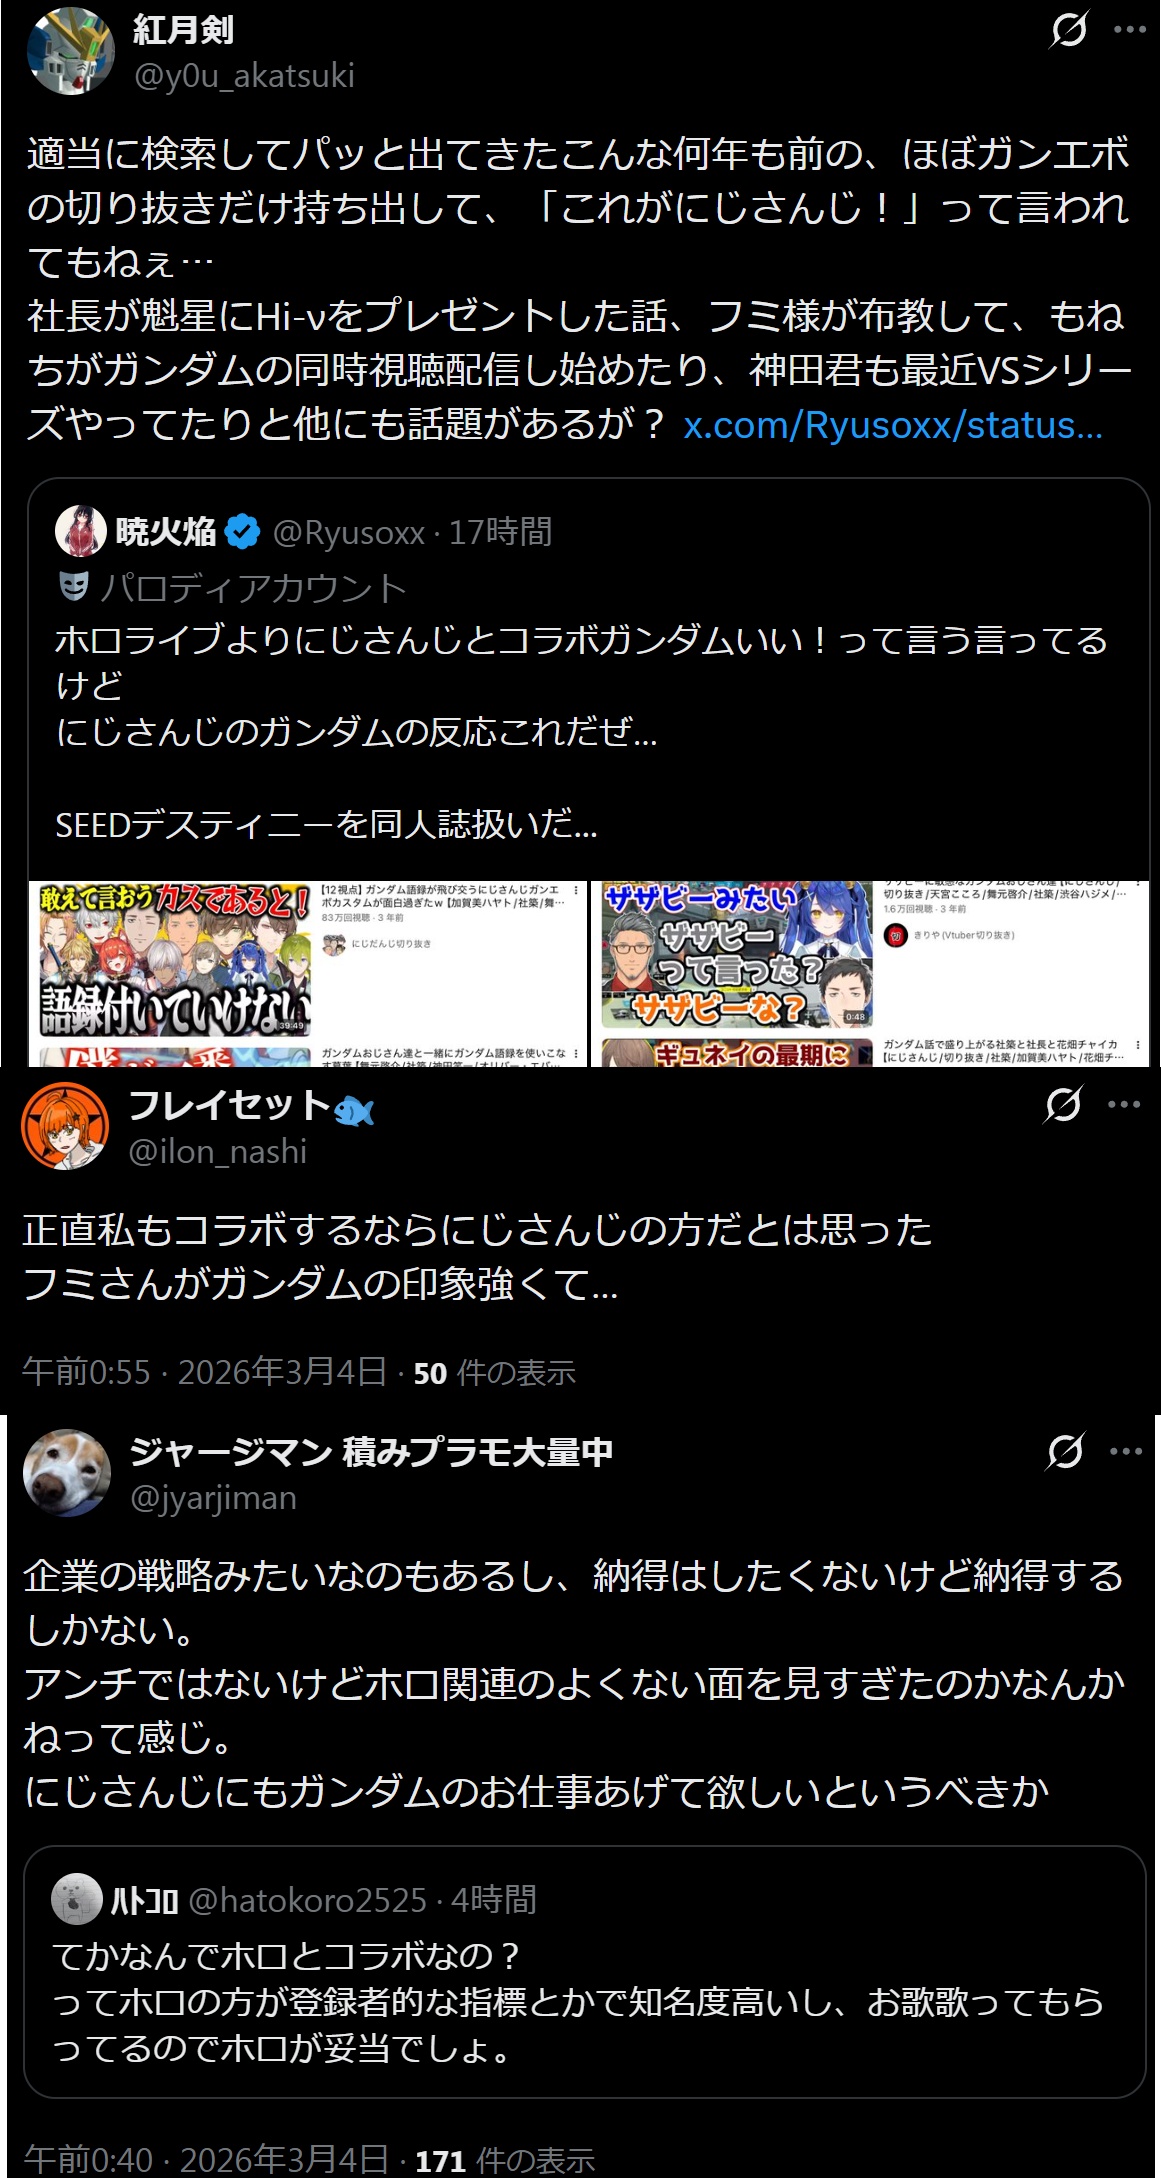Open the 午前0:55 · 2026年3月4日 timestamp
The height and width of the screenshot is (2178, 1161).
[x=204, y=1372]
